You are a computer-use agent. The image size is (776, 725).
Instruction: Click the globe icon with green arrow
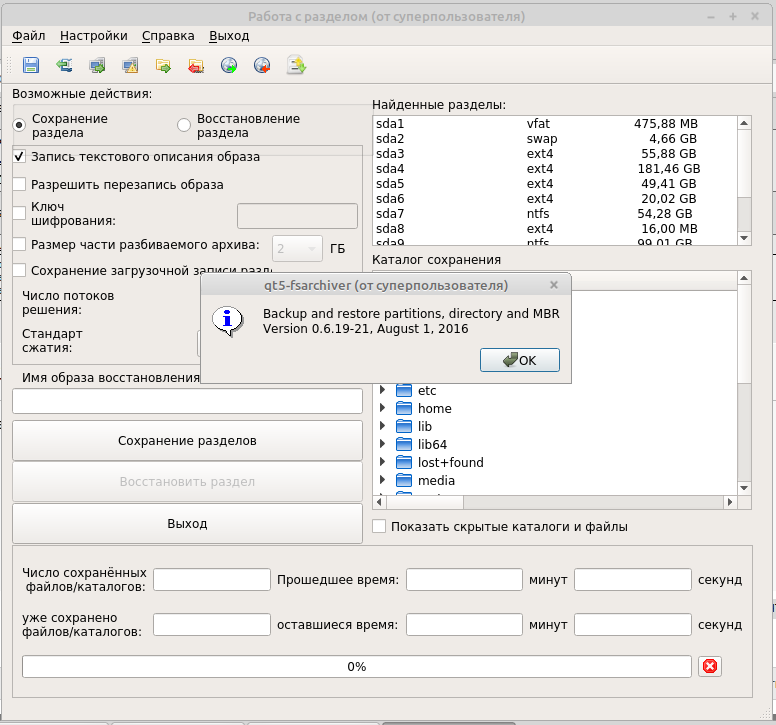coord(229,65)
